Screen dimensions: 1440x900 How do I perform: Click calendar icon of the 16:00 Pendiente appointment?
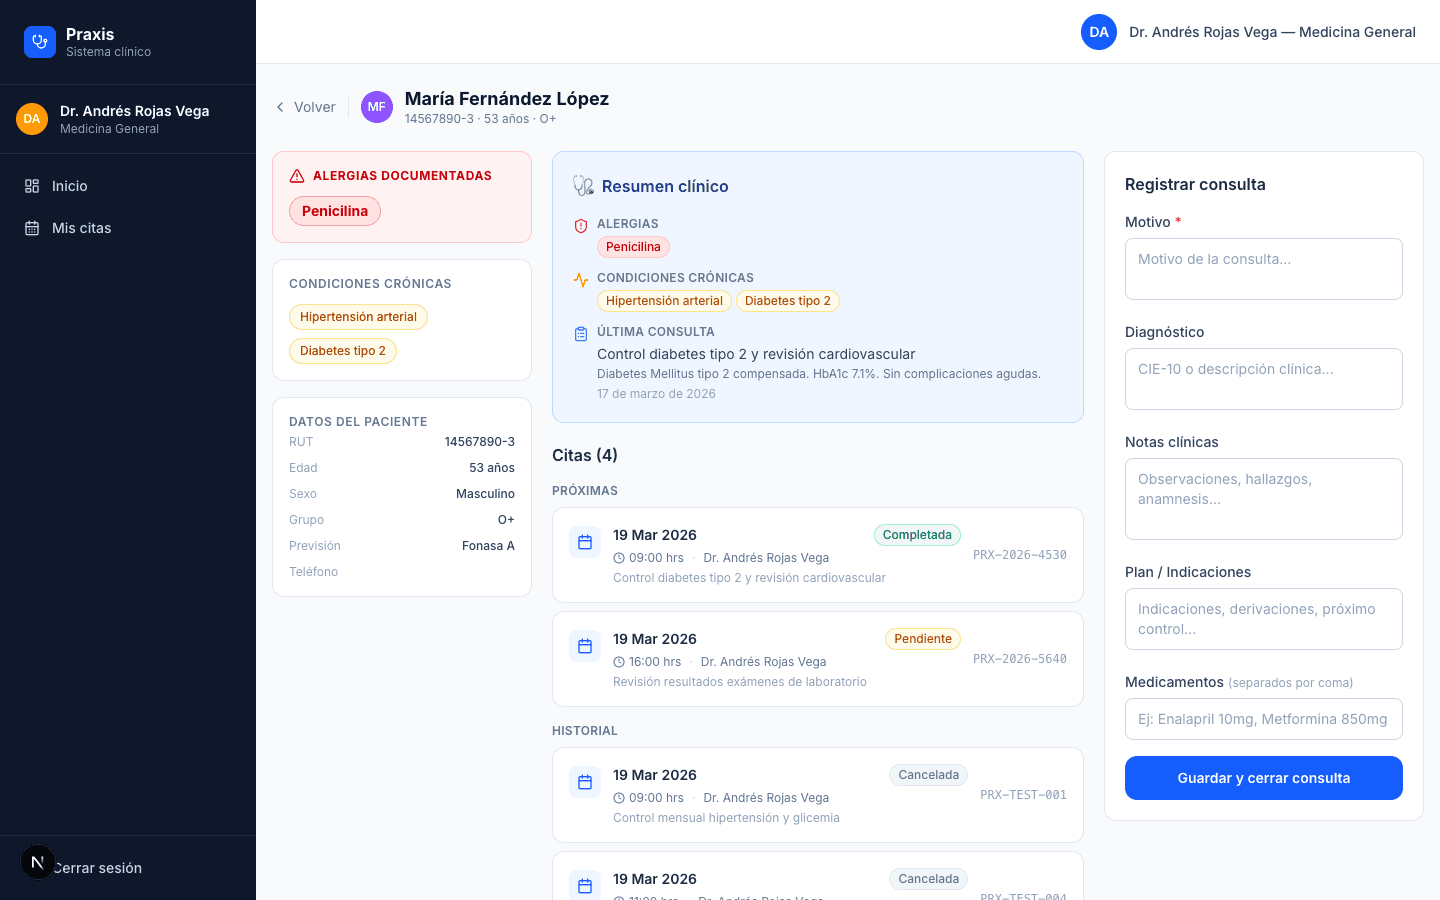[585, 646]
